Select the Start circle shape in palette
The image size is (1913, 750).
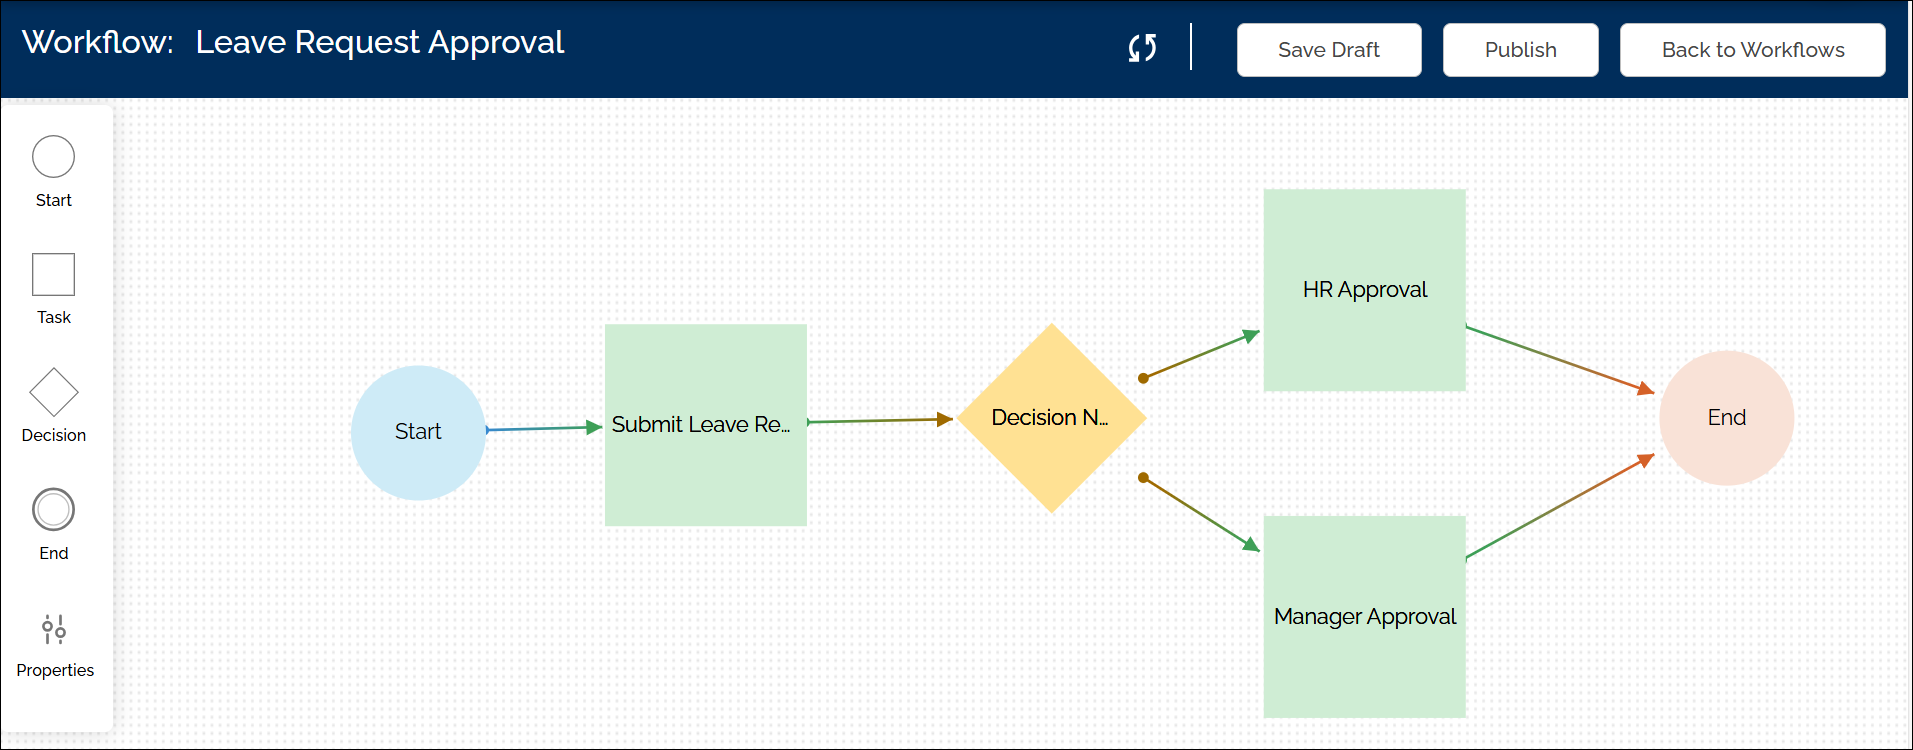tap(53, 157)
